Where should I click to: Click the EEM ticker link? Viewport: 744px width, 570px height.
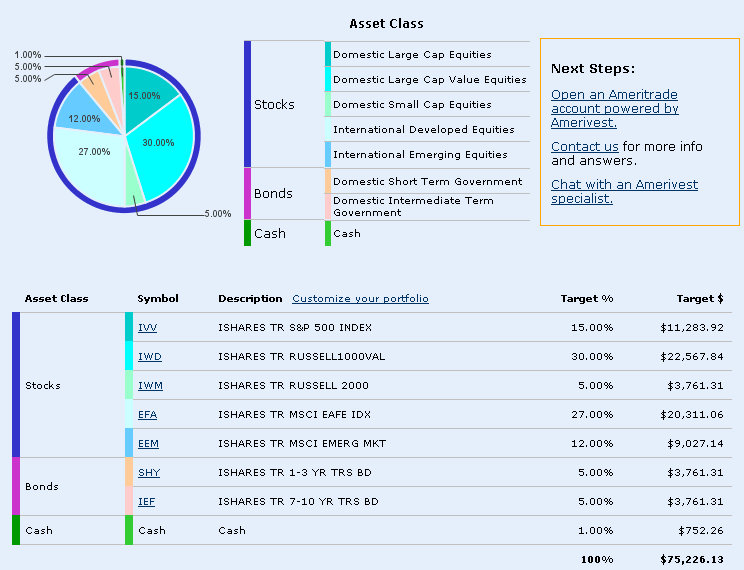148,443
